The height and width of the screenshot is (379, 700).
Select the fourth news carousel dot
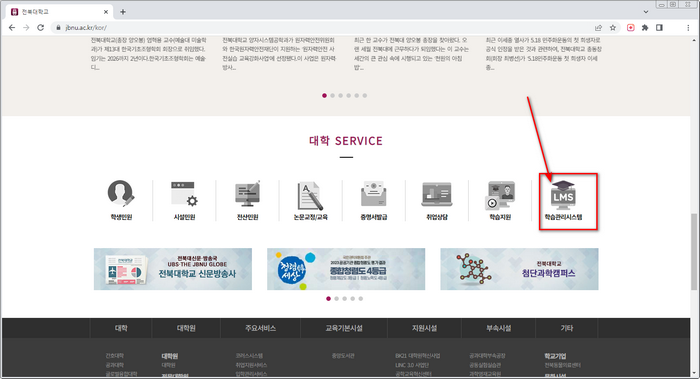tap(349, 96)
